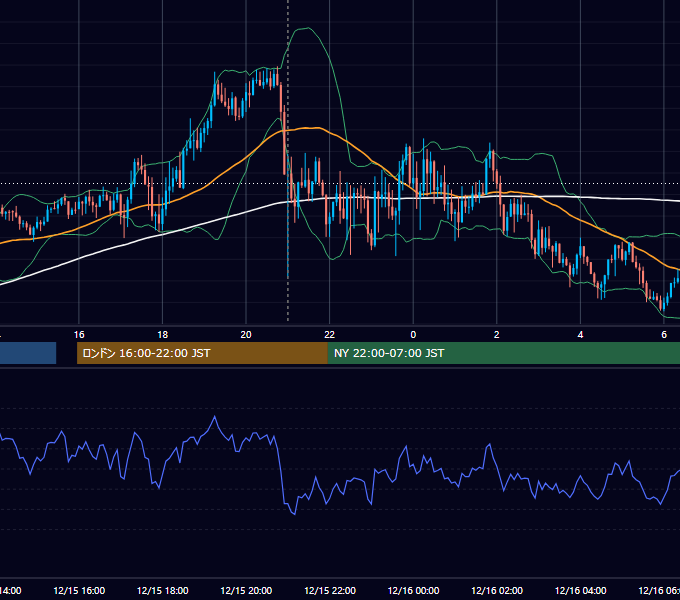
Task: Click the "12/15 16:00" date label
Action: [x=79, y=590]
